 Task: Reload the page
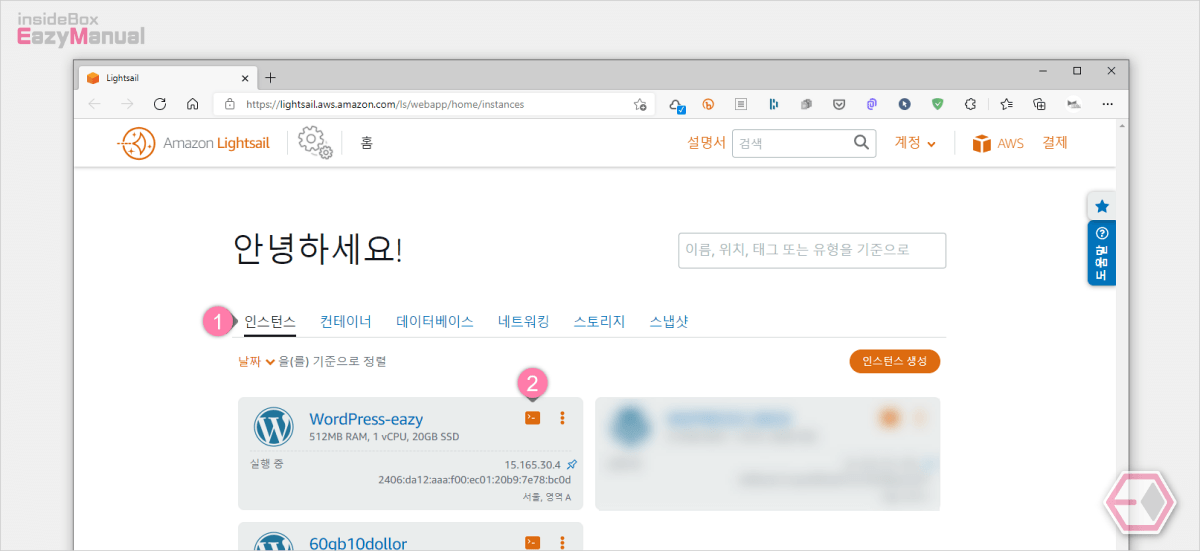[x=159, y=104]
